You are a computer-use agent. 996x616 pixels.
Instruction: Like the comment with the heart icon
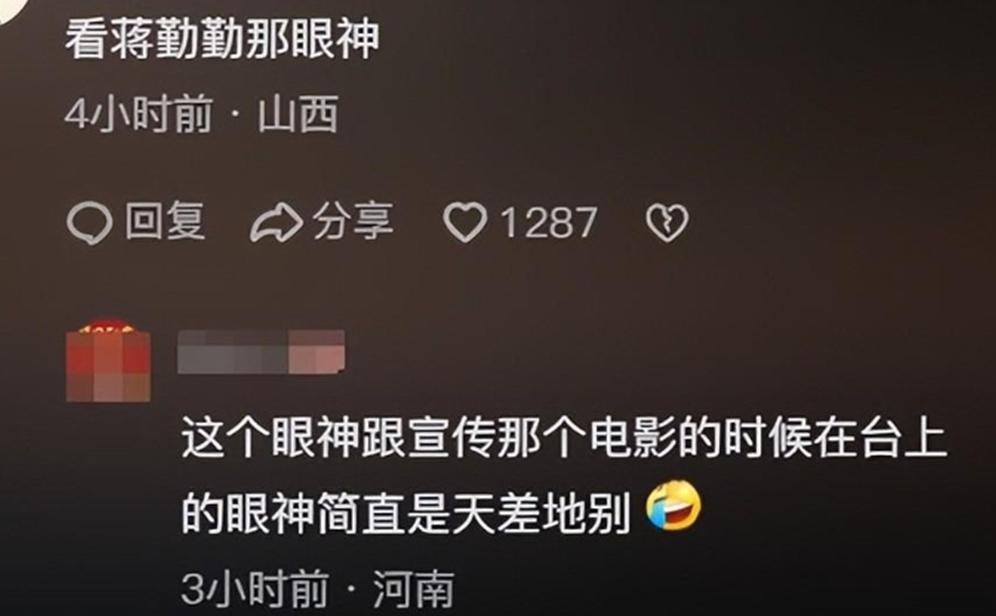[465, 223]
